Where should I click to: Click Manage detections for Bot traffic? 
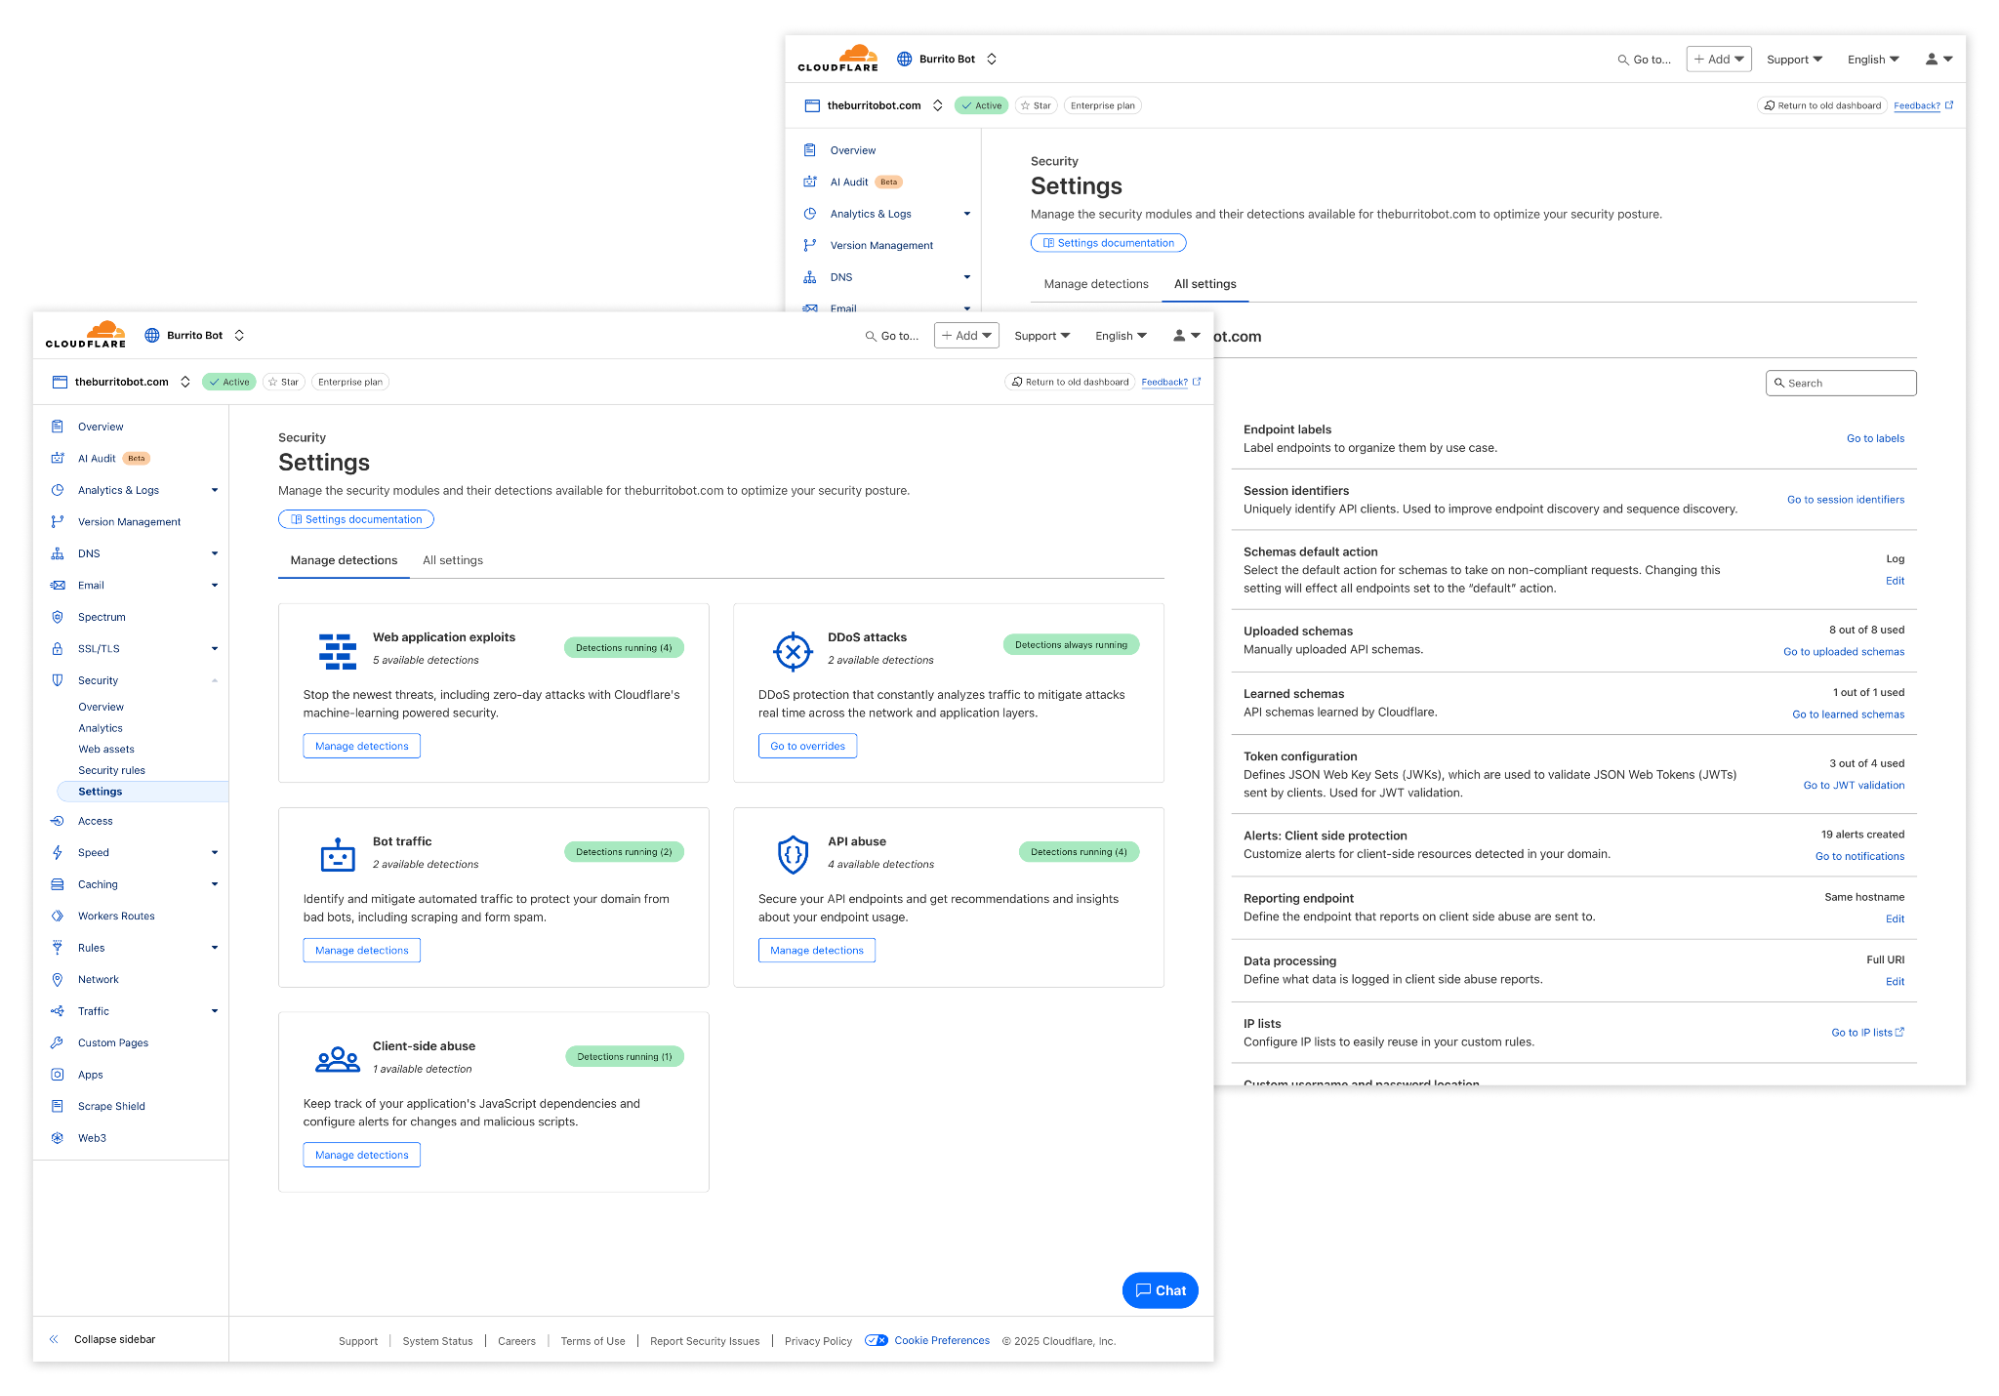click(362, 951)
